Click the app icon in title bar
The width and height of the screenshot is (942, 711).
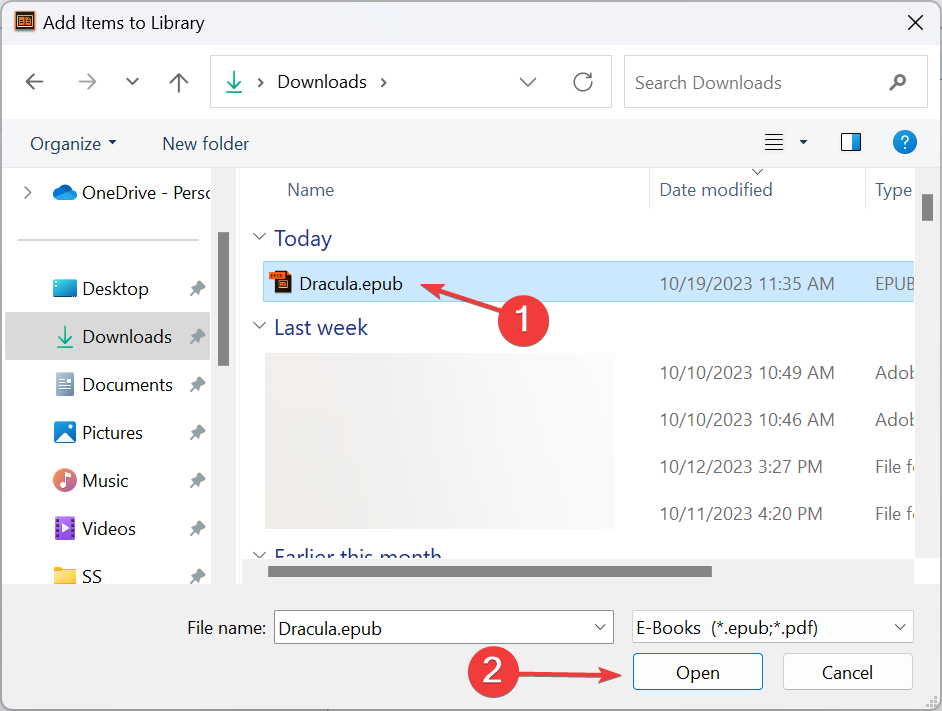point(25,22)
